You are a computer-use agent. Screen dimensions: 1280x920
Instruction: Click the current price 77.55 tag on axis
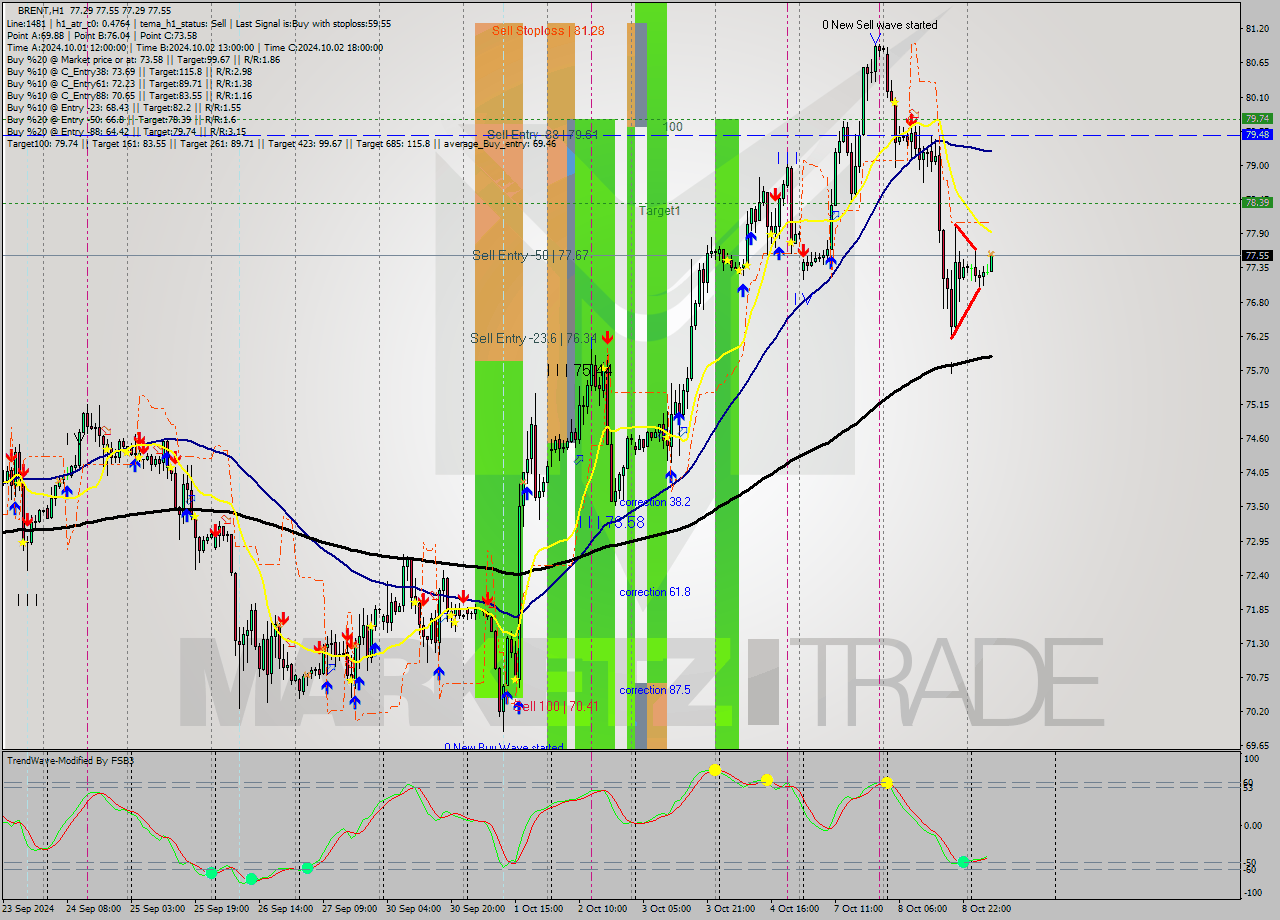pyautogui.click(x=1257, y=255)
